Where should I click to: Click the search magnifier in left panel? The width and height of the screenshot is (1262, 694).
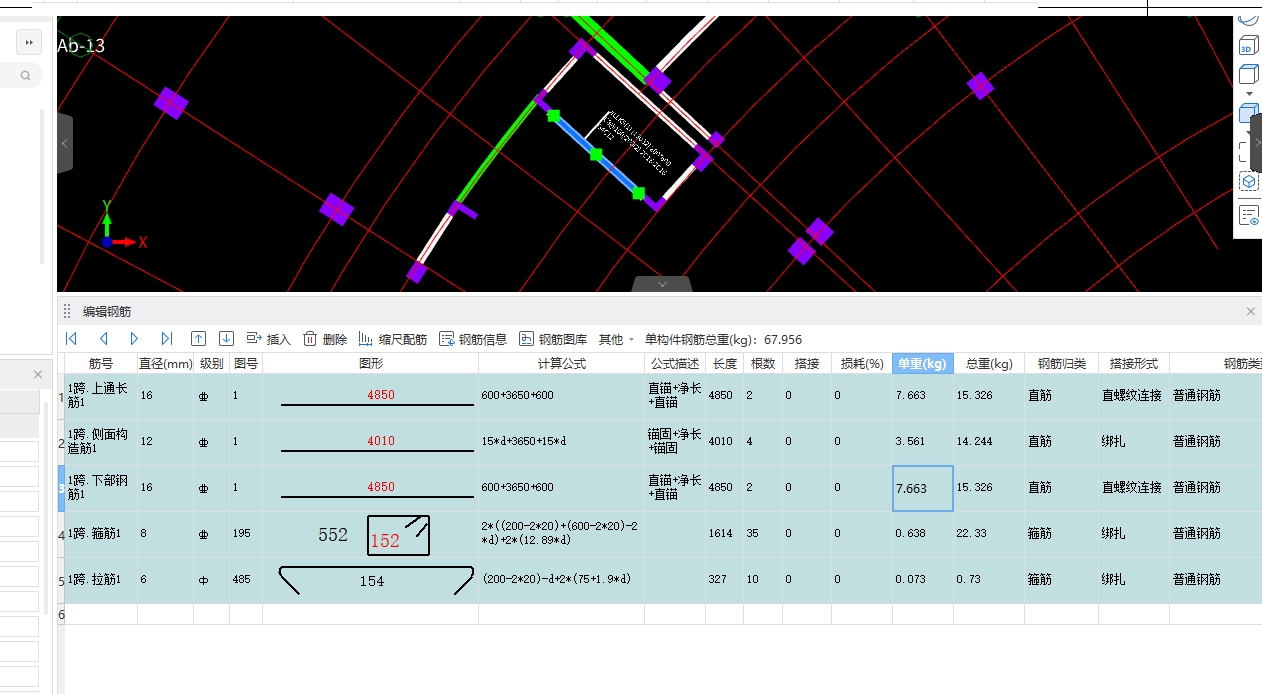point(25,75)
